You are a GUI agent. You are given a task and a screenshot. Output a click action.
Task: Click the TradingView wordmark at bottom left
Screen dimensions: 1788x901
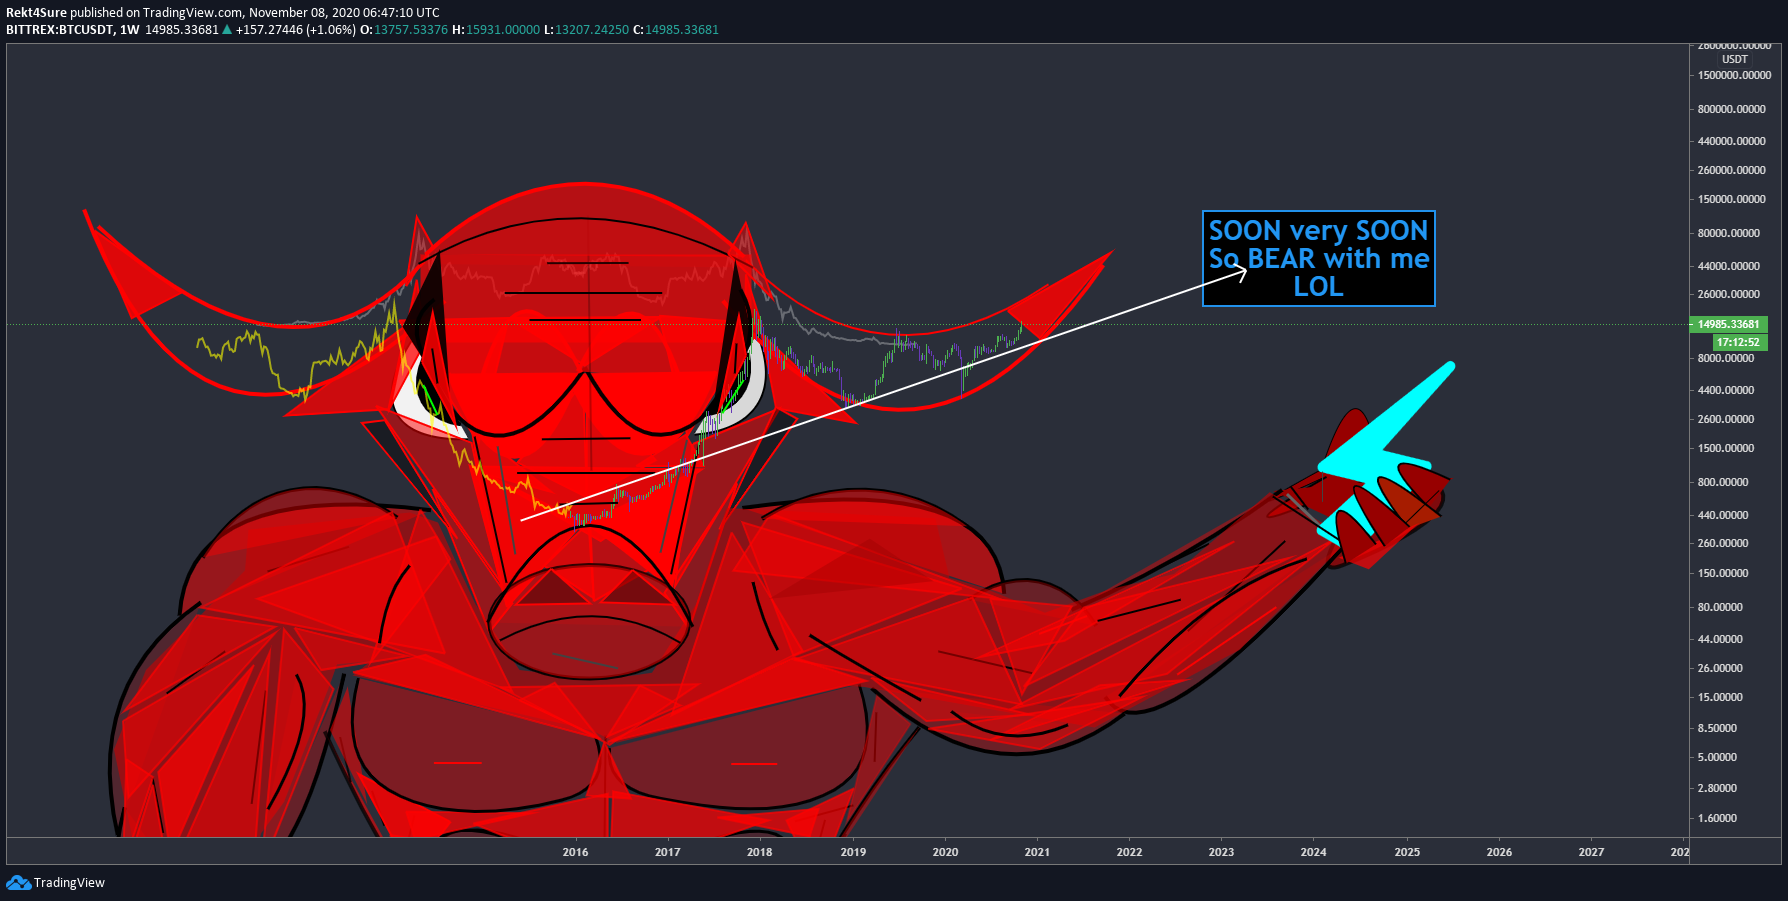[69, 882]
